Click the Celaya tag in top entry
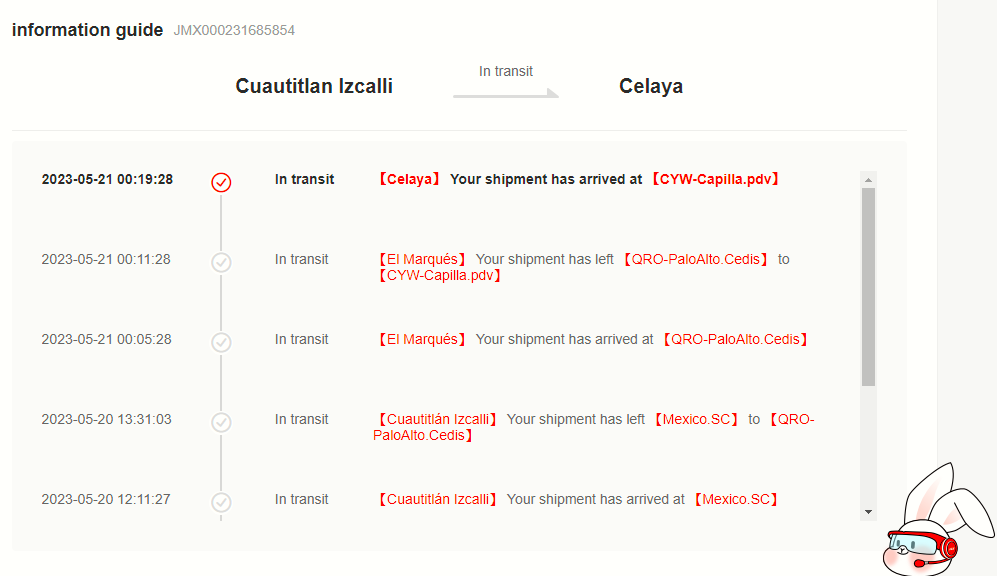997x576 pixels. pyautogui.click(x=408, y=180)
